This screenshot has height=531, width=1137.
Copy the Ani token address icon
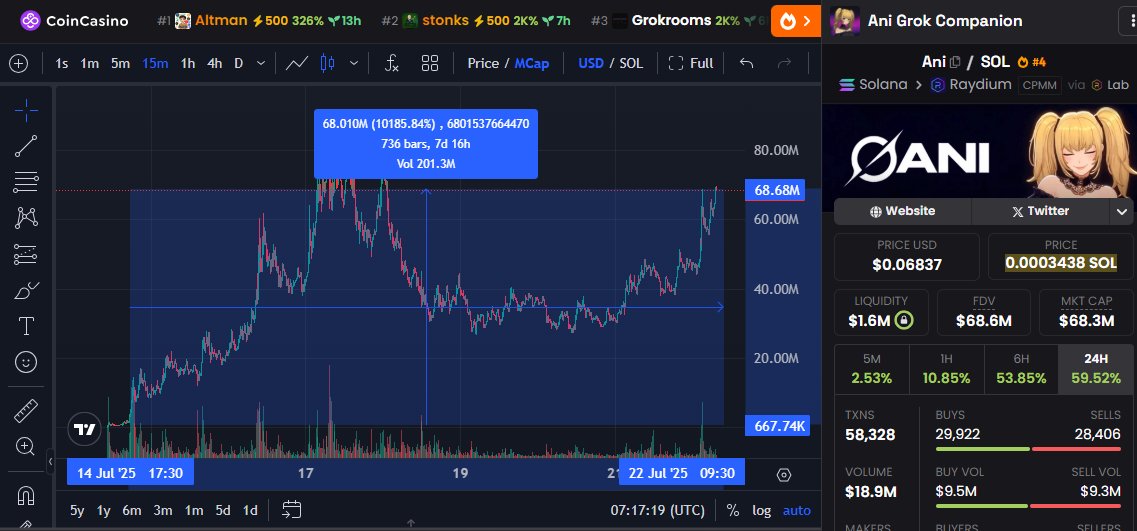[955, 62]
